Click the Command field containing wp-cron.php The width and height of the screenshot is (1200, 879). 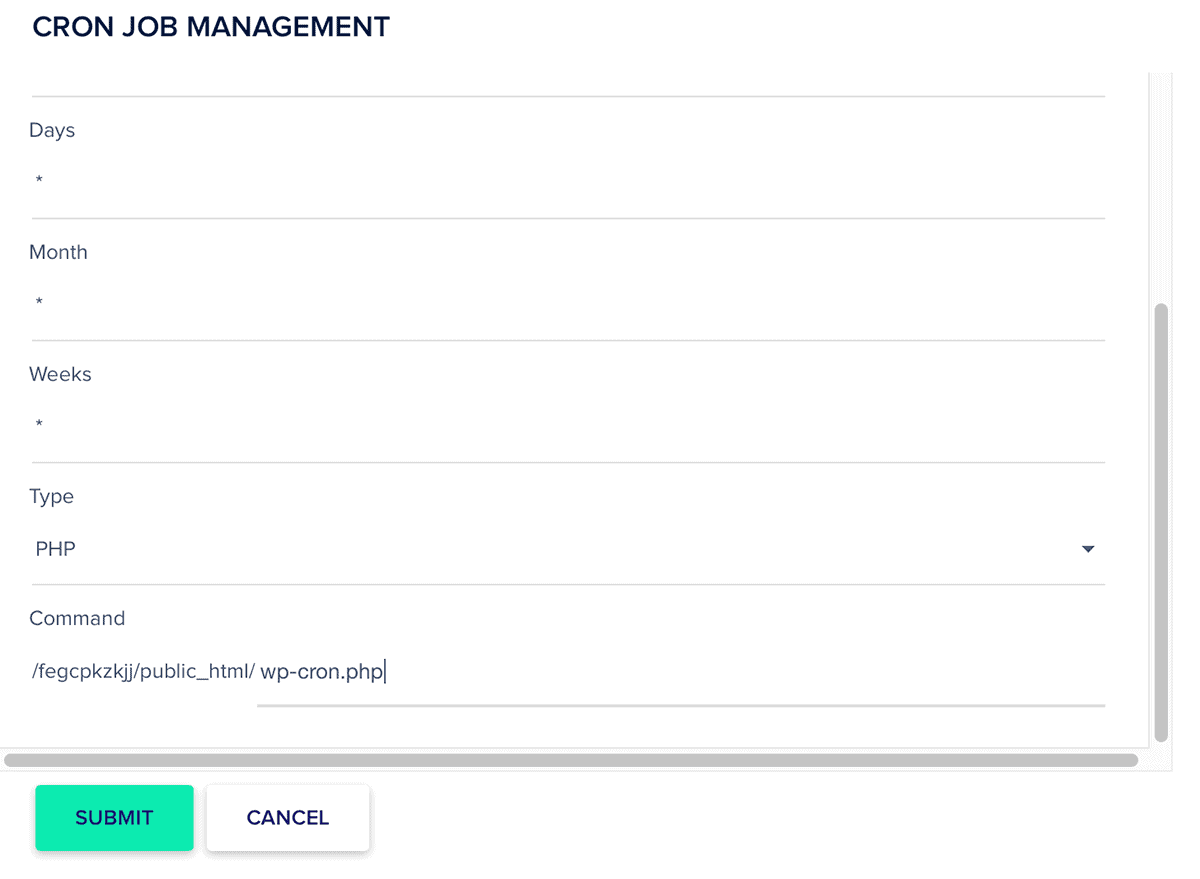(681, 672)
